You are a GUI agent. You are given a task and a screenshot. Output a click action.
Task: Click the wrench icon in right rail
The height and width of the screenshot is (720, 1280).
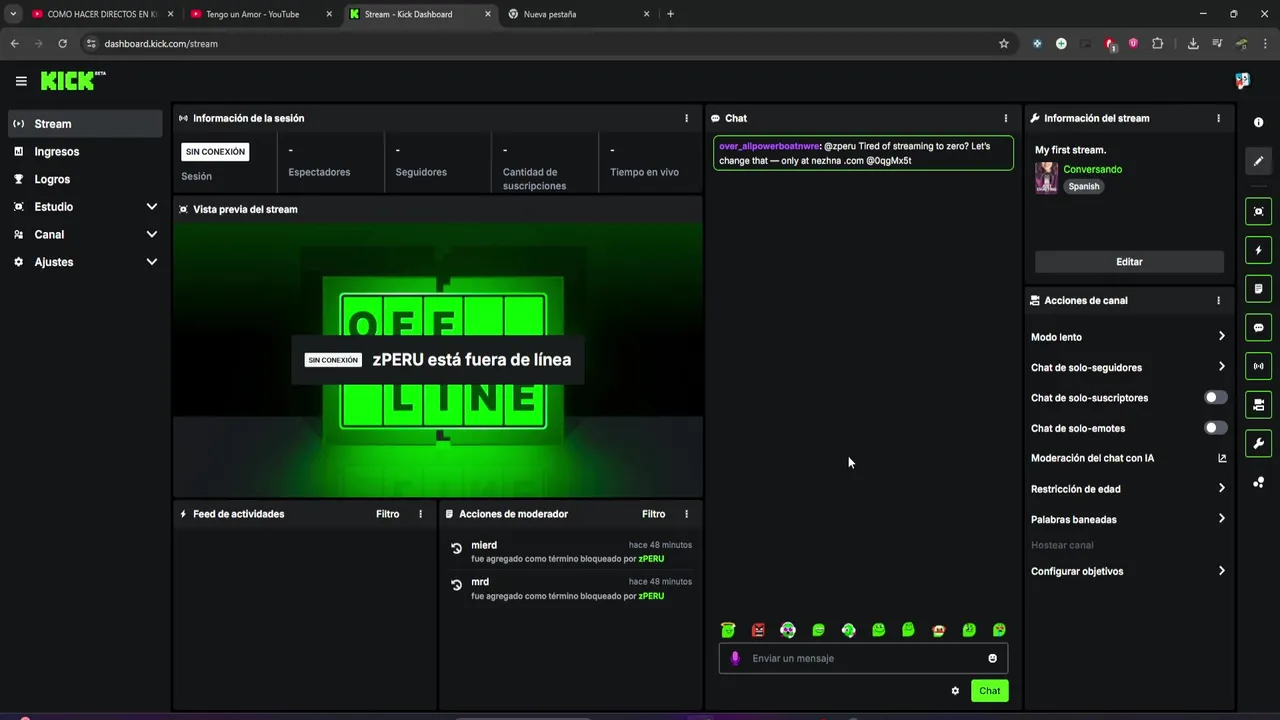coord(1258,443)
